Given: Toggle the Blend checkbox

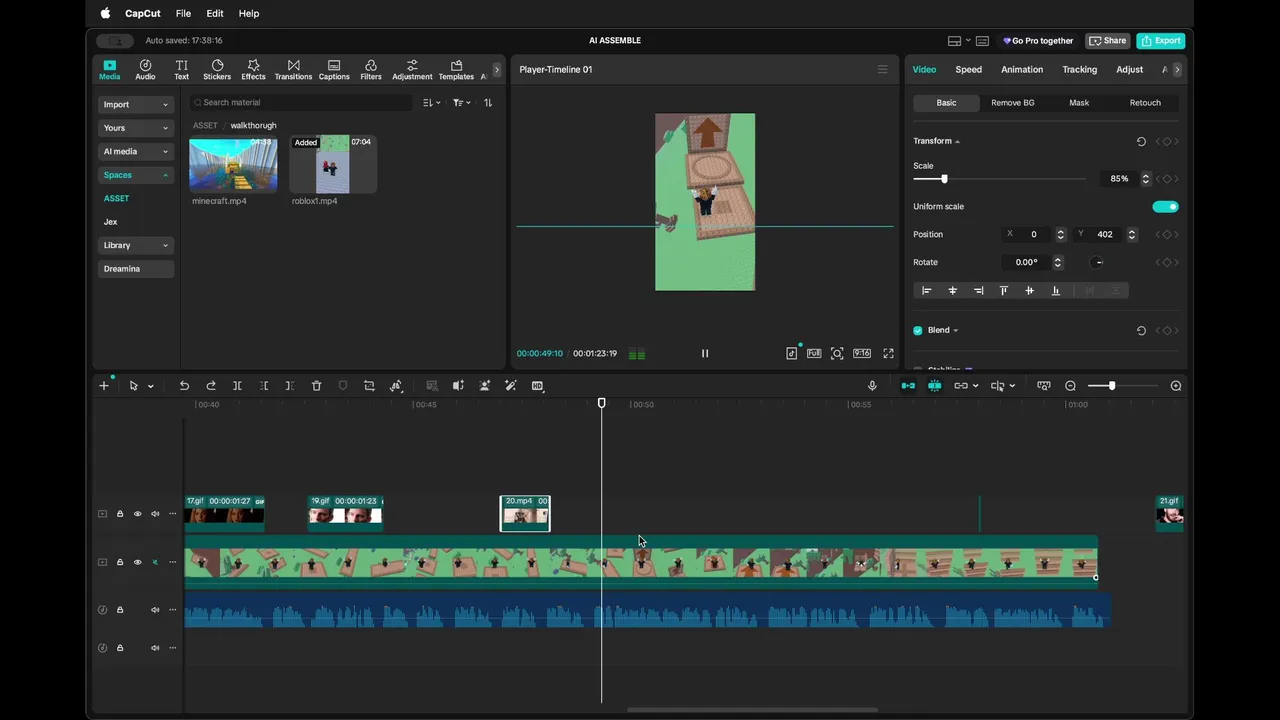Looking at the screenshot, I should point(918,330).
